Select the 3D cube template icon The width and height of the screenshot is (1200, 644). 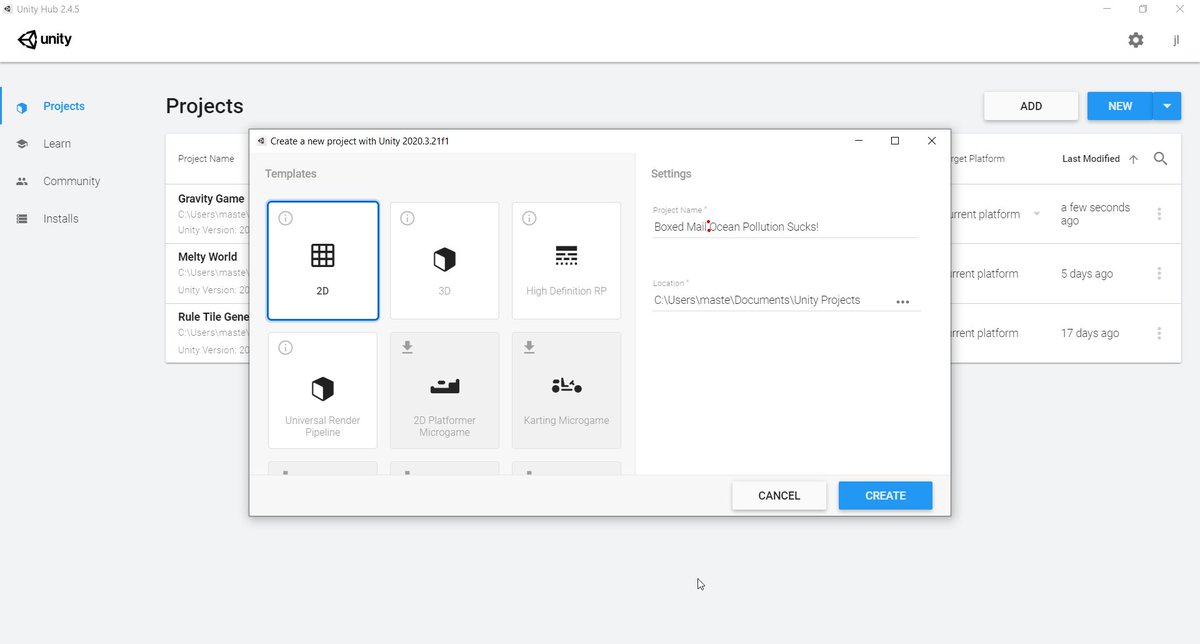[444, 260]
